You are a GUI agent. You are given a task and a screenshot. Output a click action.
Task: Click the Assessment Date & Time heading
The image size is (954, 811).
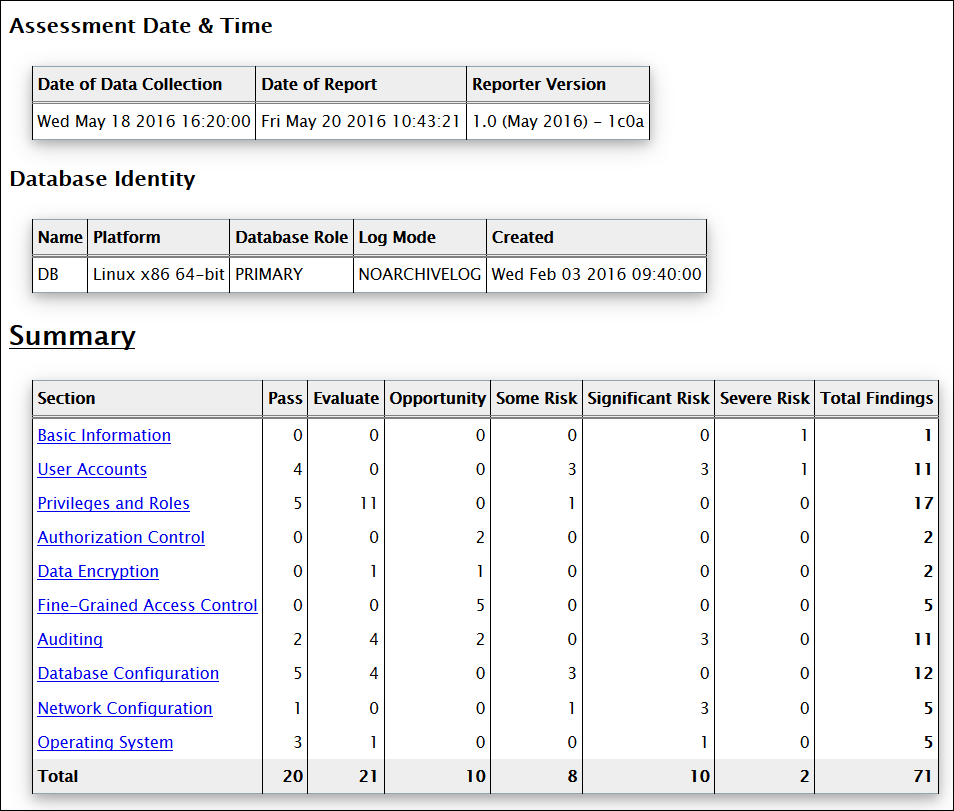point(139,25)
